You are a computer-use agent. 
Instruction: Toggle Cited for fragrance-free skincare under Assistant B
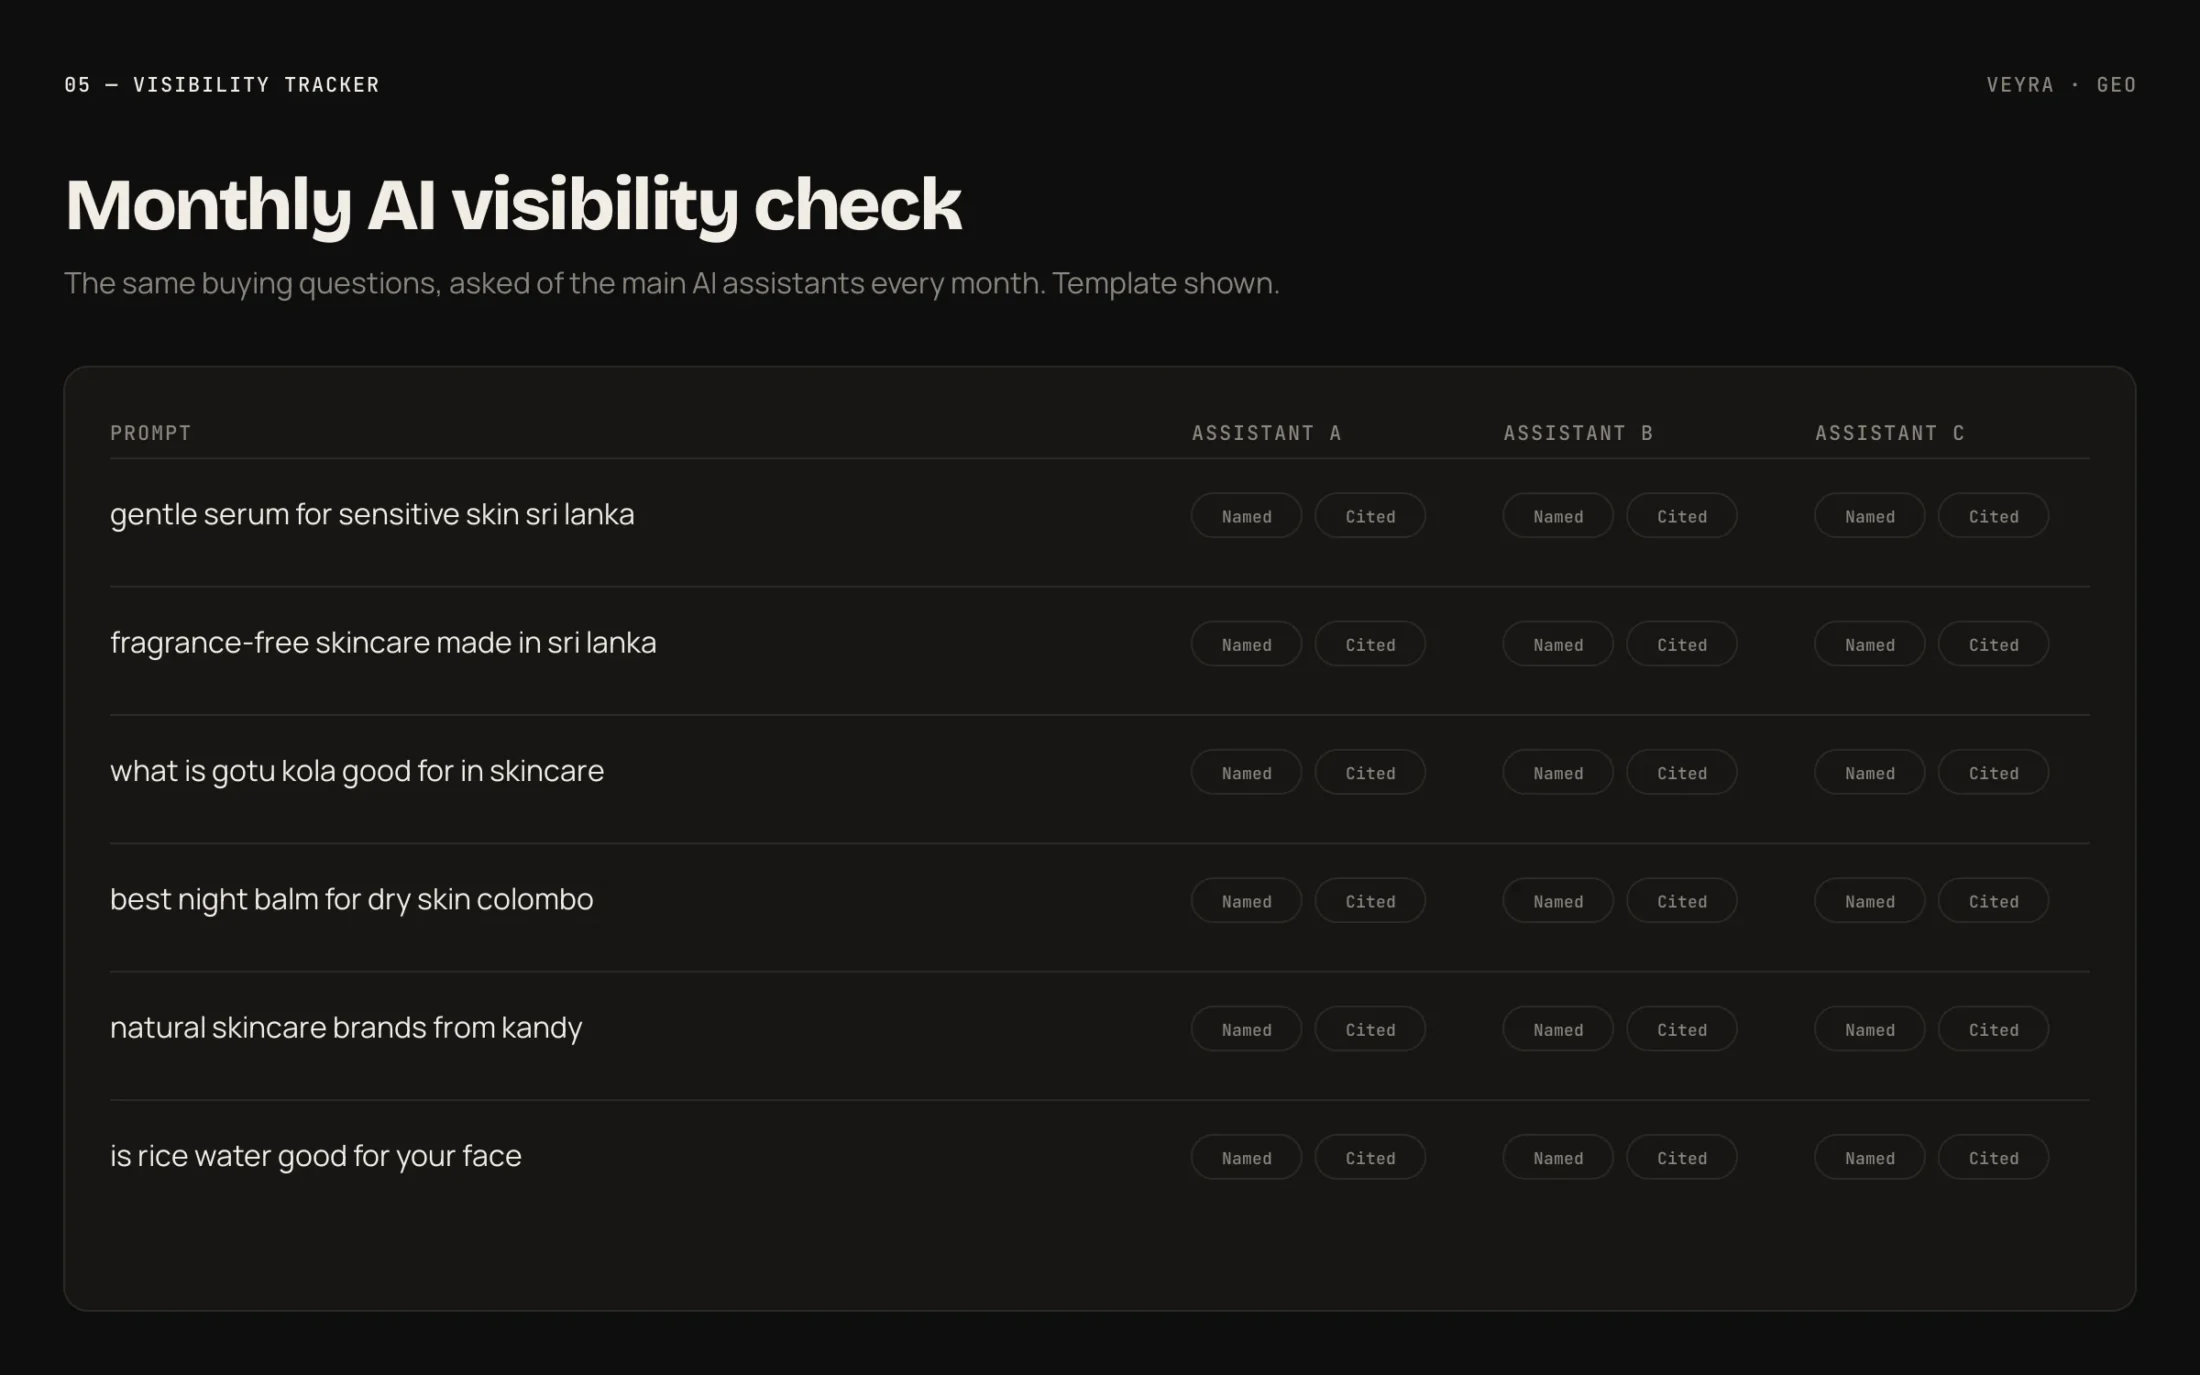pyautogui.click(x=1682, y=644)
